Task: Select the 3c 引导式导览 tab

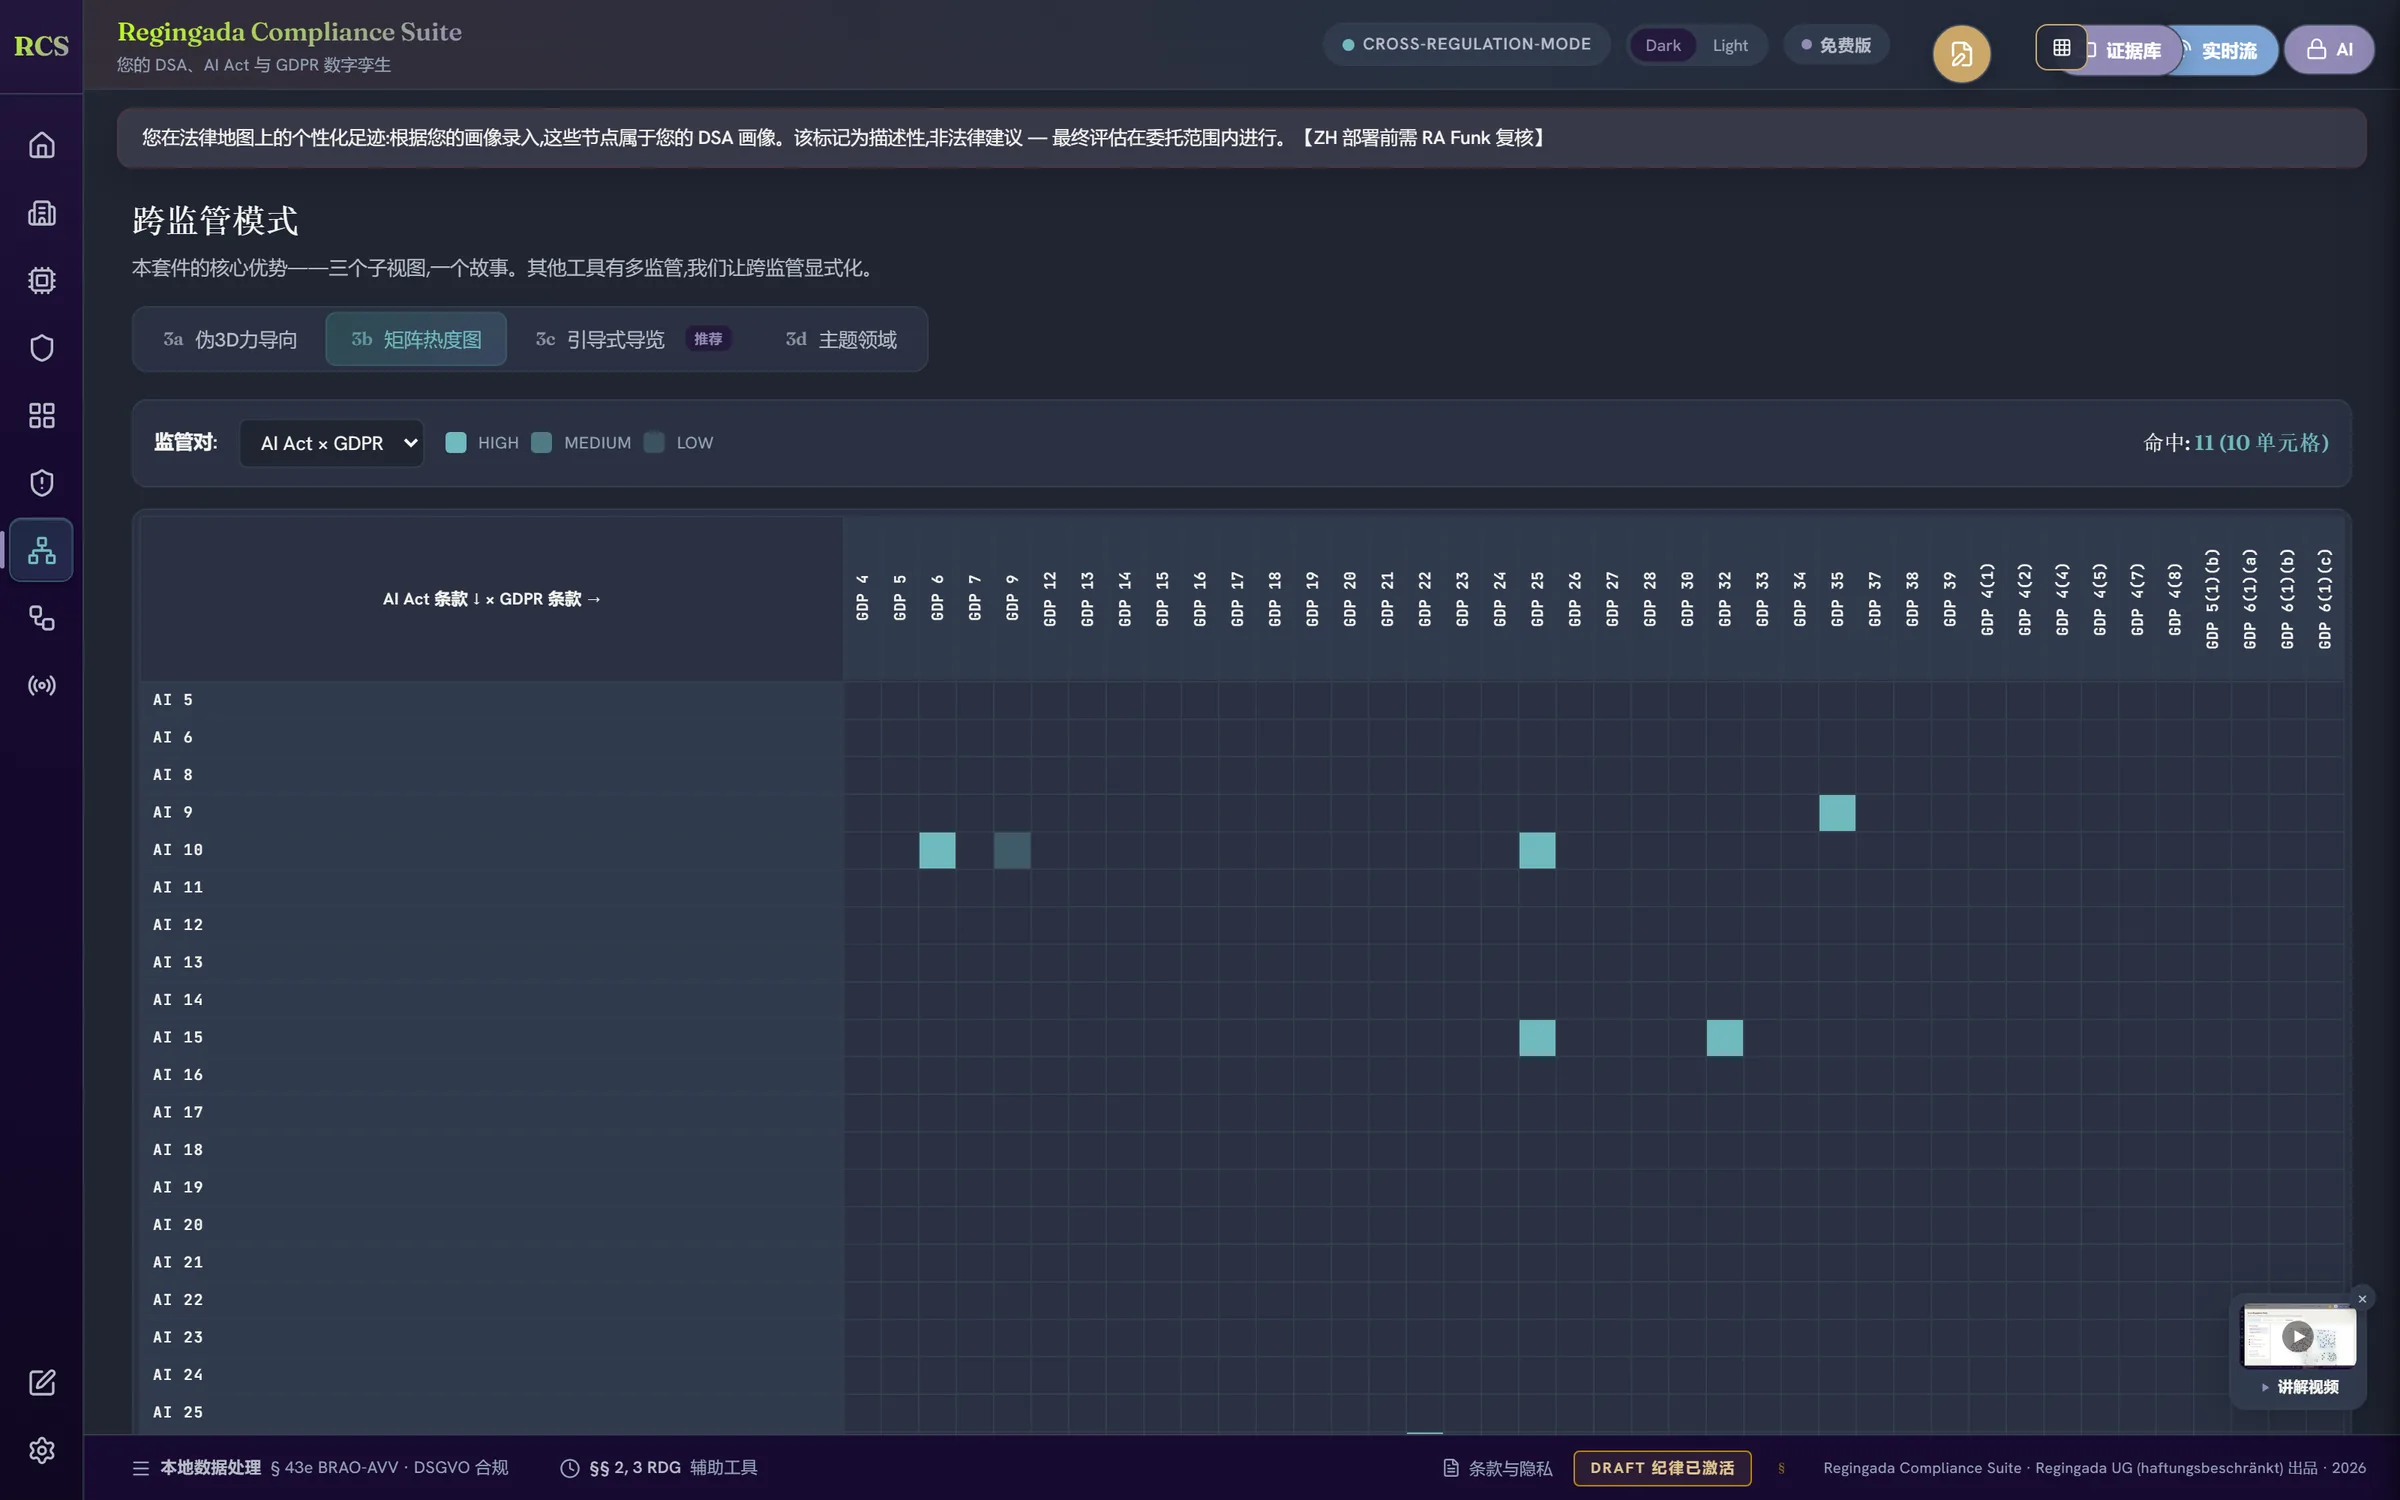Action: (632, 339)
